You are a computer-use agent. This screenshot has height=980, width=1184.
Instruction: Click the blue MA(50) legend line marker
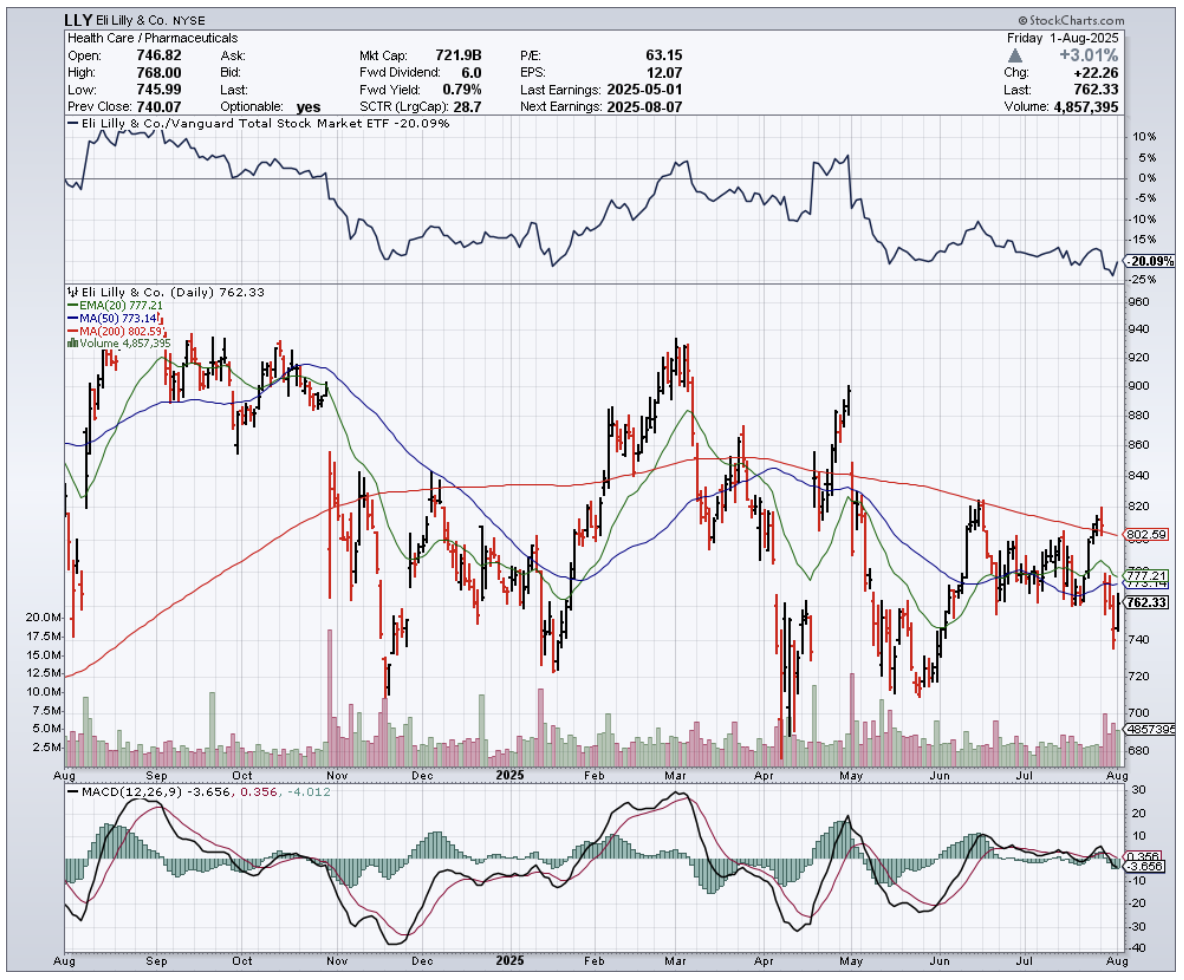70,318
